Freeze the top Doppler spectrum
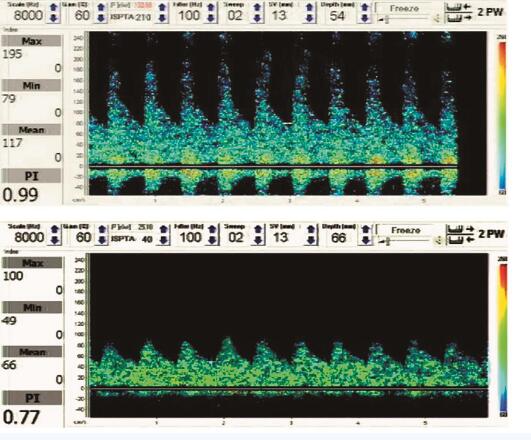Screen dimensions: 531x440 click(404, 8)
